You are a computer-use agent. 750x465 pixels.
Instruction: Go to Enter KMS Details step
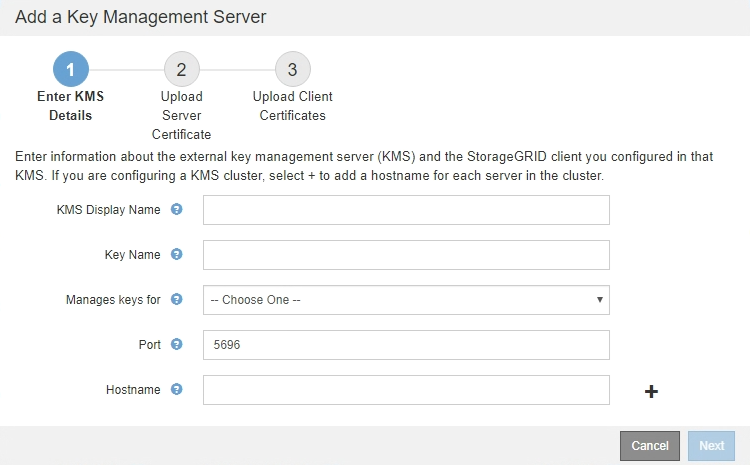pyautogui.click(x=71, y=106)
